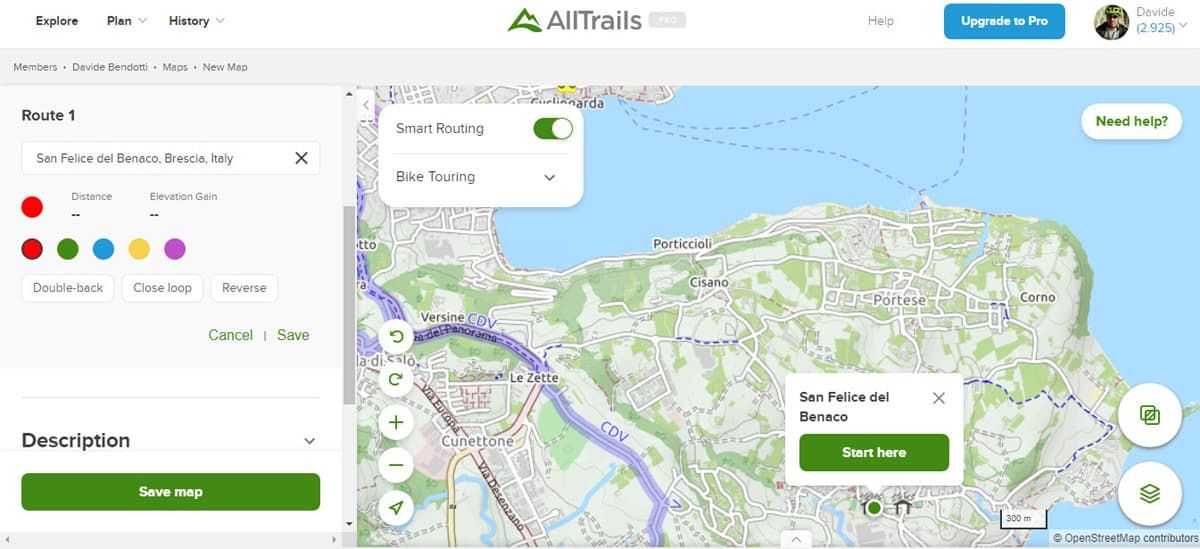Click the Portese map label
The width and height of the screenshot is (1200, 549).
(899, 300)
